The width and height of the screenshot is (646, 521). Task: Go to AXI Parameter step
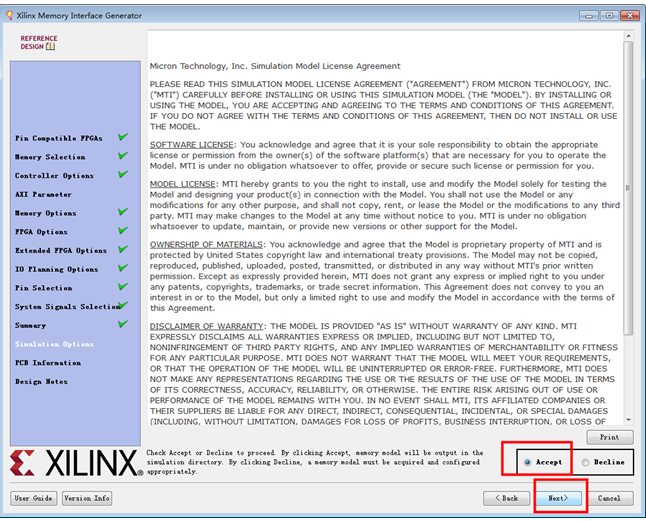point(43,194)
